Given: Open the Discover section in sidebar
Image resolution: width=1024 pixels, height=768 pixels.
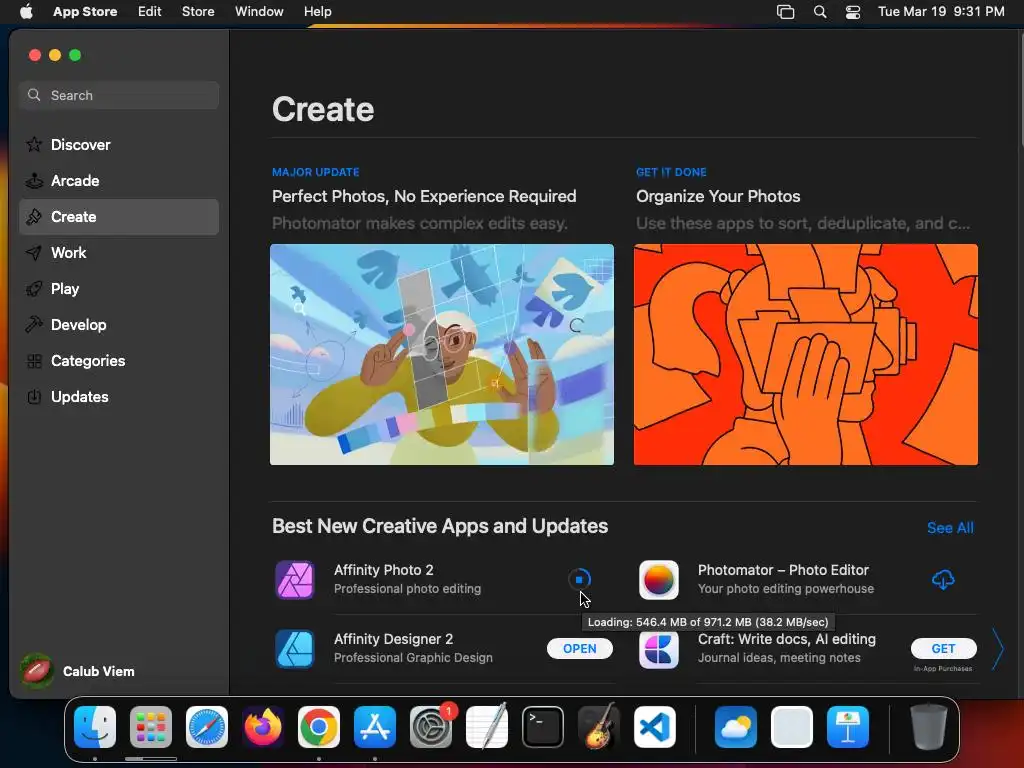Looking at the screenshot, I should click(119, 144).
